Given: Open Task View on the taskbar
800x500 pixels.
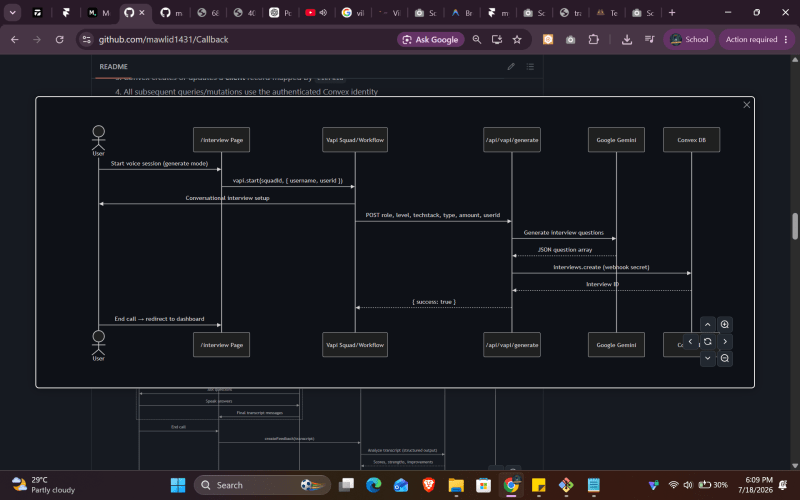Looking at the screenshot, I should coord(346,485).
